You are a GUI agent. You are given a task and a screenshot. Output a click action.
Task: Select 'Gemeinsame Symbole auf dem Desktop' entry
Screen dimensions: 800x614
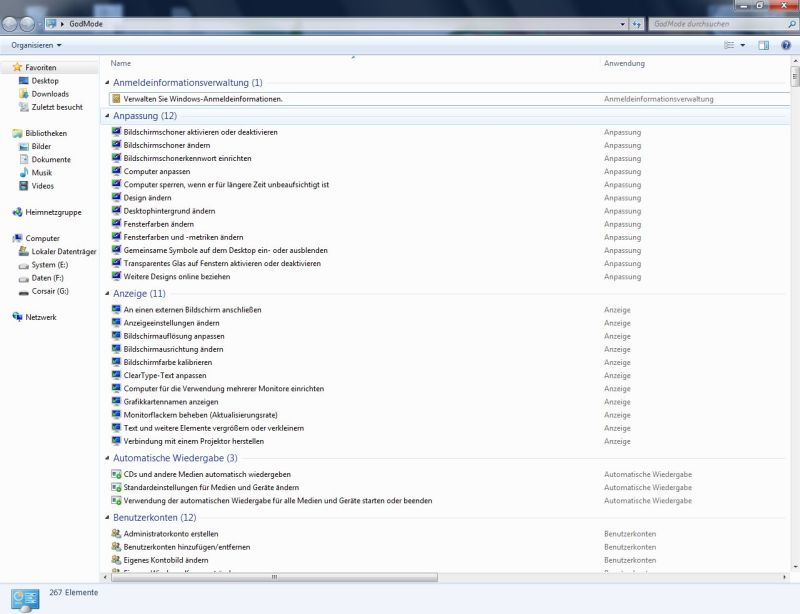pos(226,251)
